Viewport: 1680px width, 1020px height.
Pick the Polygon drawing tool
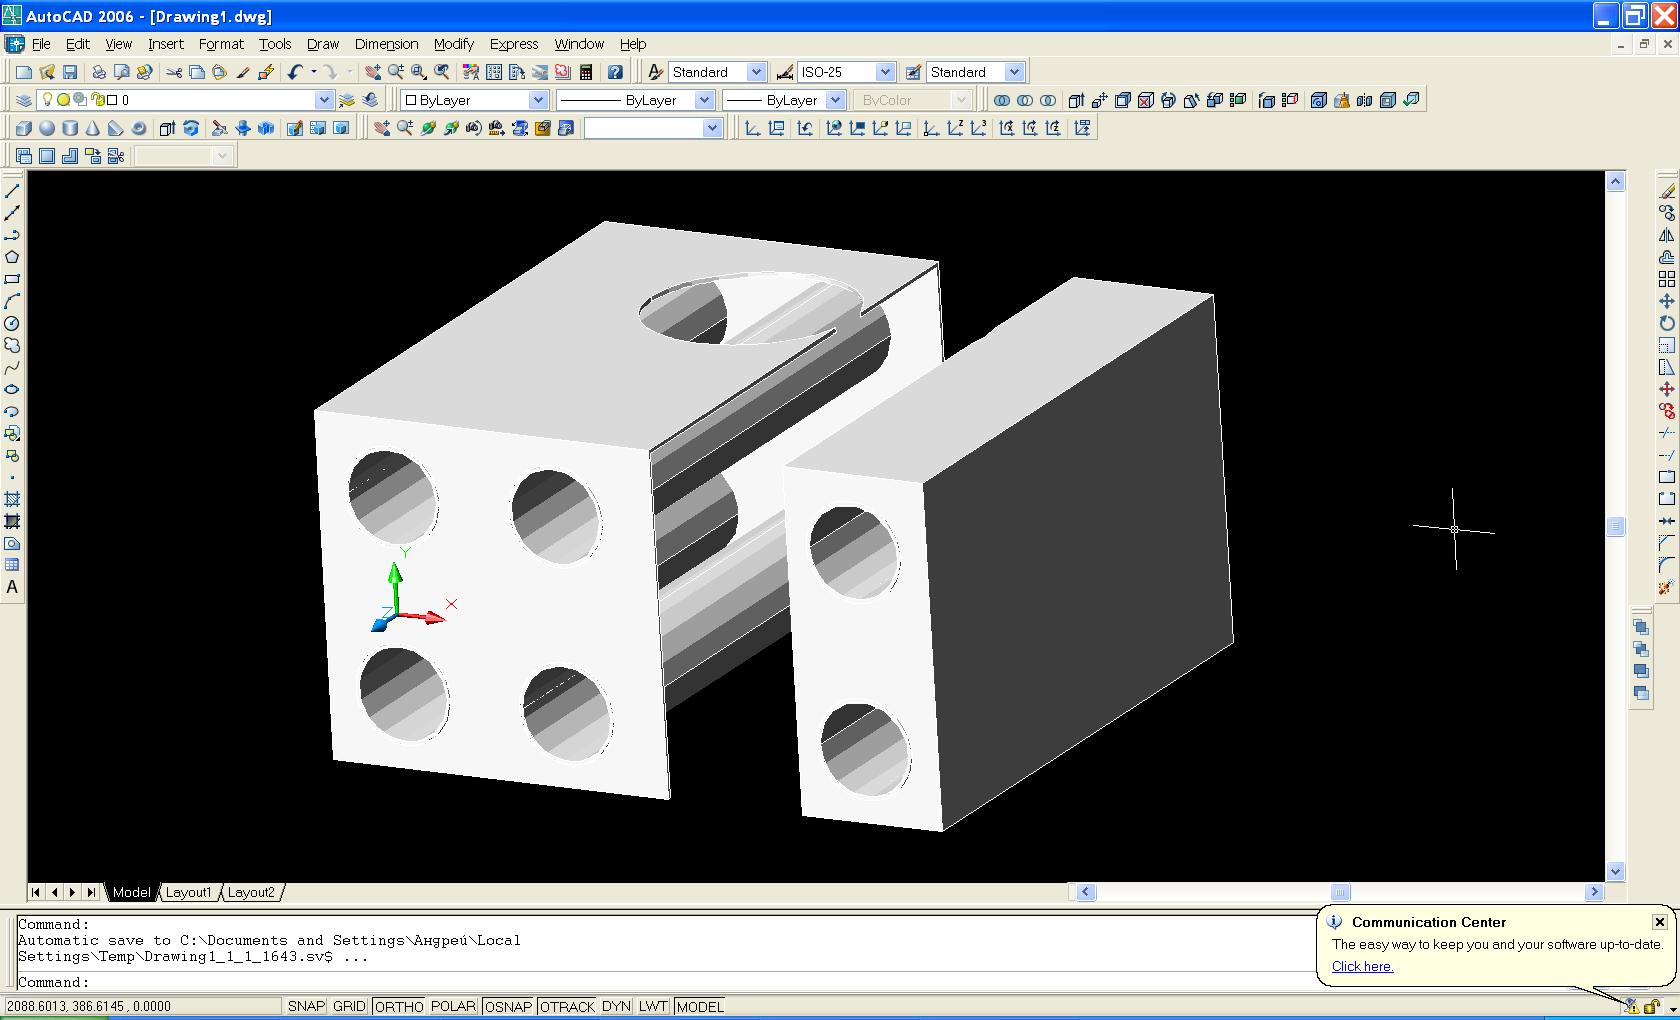pyautogui.click(x=12, y=257)
